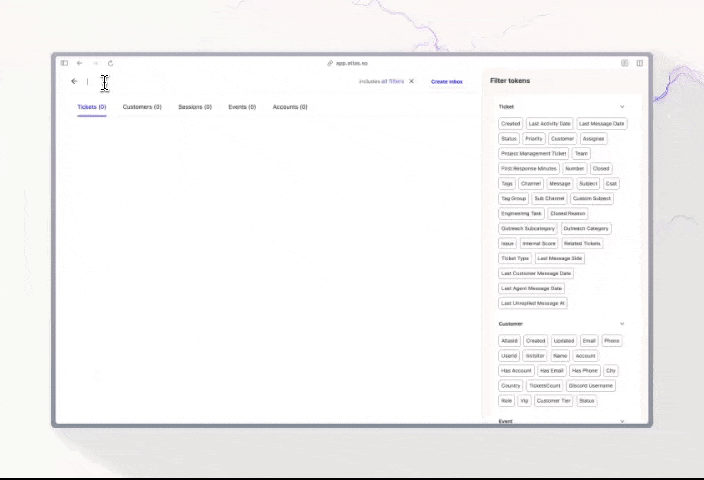Expand the Event filter section chevron
The image size is (704, 480).
click(x=622, y=421)
